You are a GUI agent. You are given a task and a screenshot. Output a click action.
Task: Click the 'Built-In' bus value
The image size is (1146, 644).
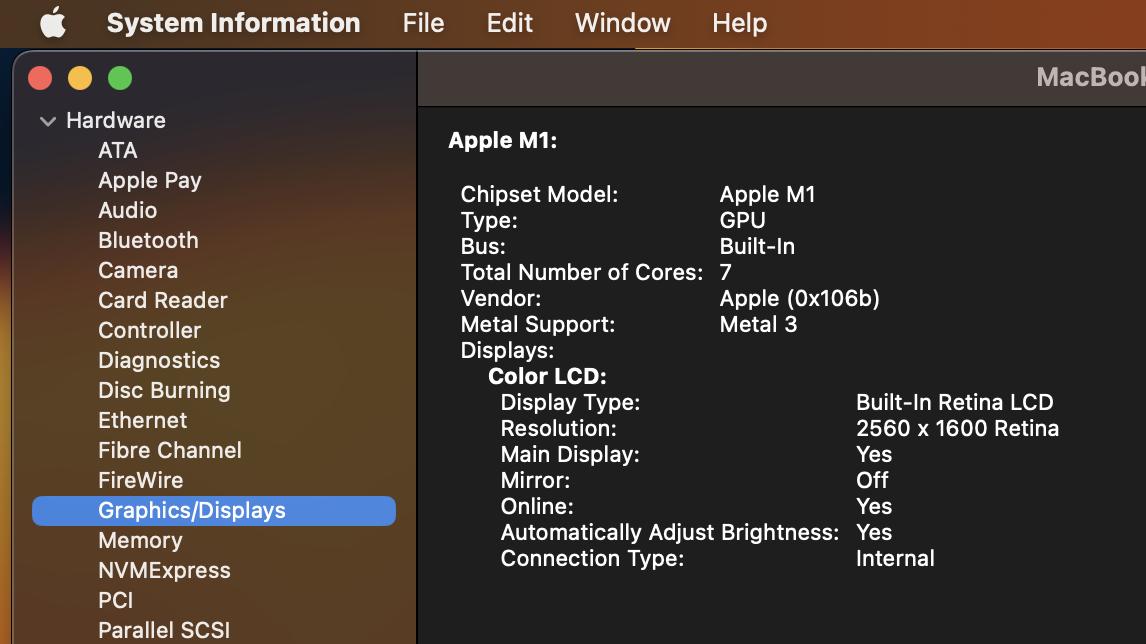coord(757,246)
